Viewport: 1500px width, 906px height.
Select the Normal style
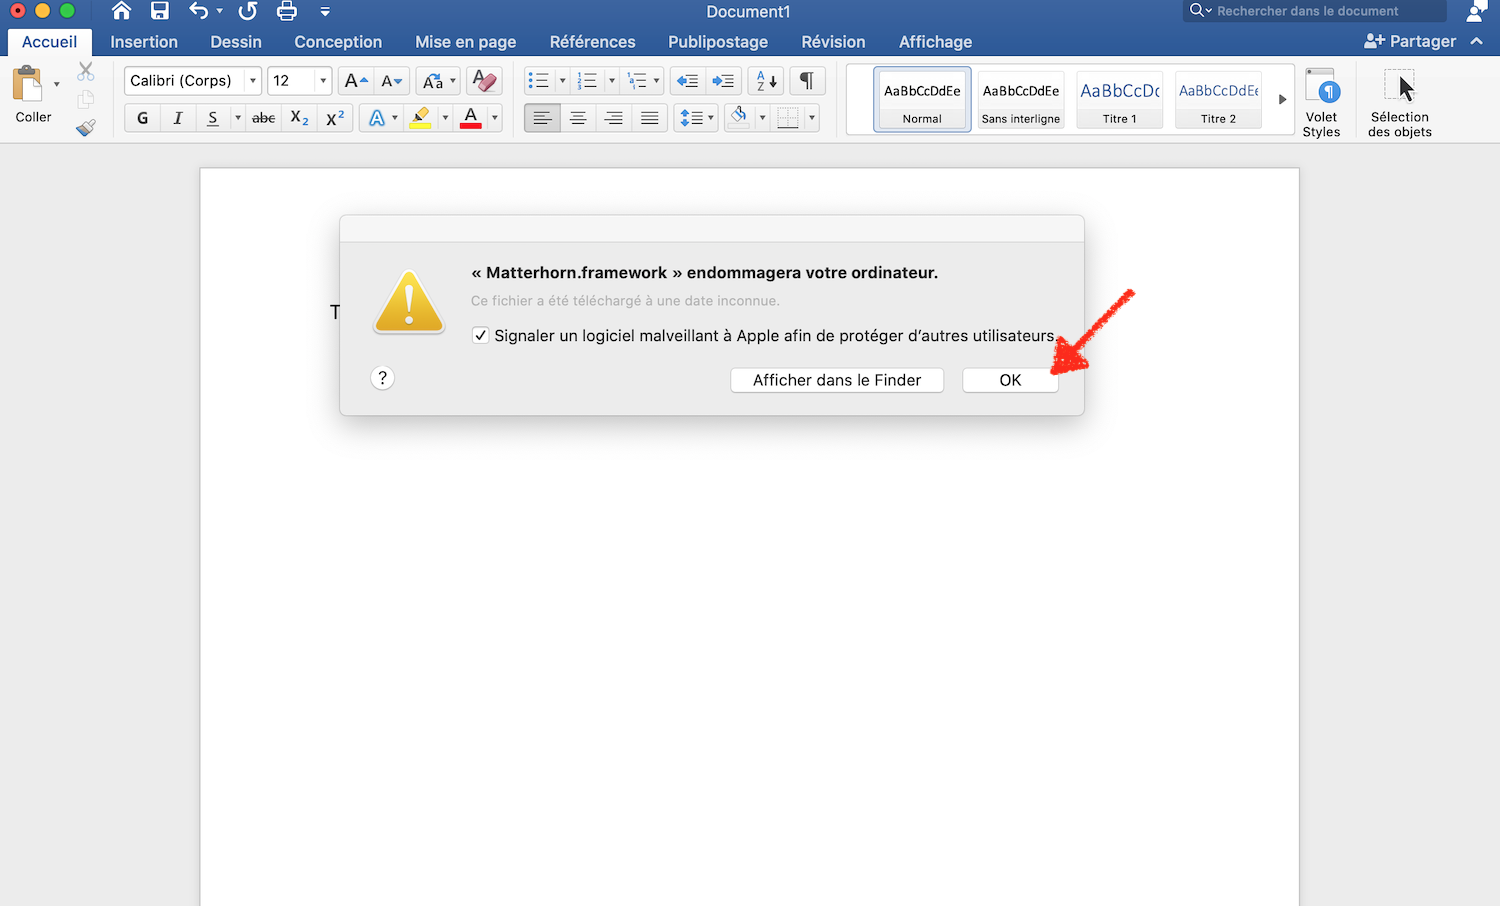coord(922,99)
